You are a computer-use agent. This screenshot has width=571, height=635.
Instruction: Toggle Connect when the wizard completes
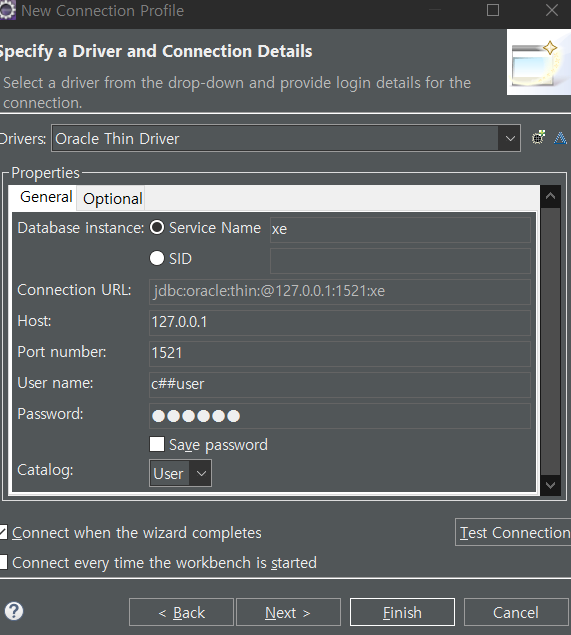point(3,532)
